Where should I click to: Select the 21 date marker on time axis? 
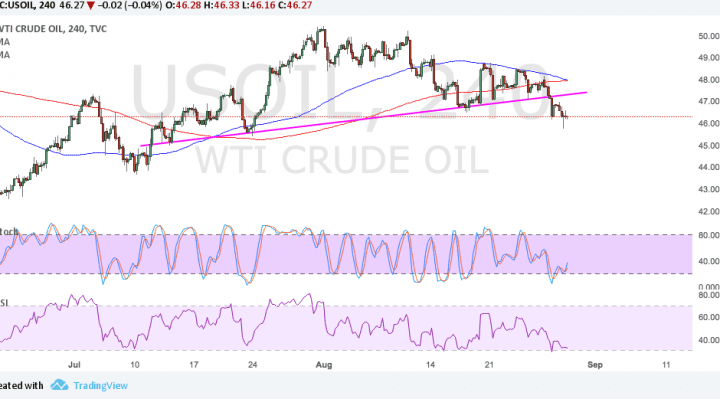coord(489,365)
